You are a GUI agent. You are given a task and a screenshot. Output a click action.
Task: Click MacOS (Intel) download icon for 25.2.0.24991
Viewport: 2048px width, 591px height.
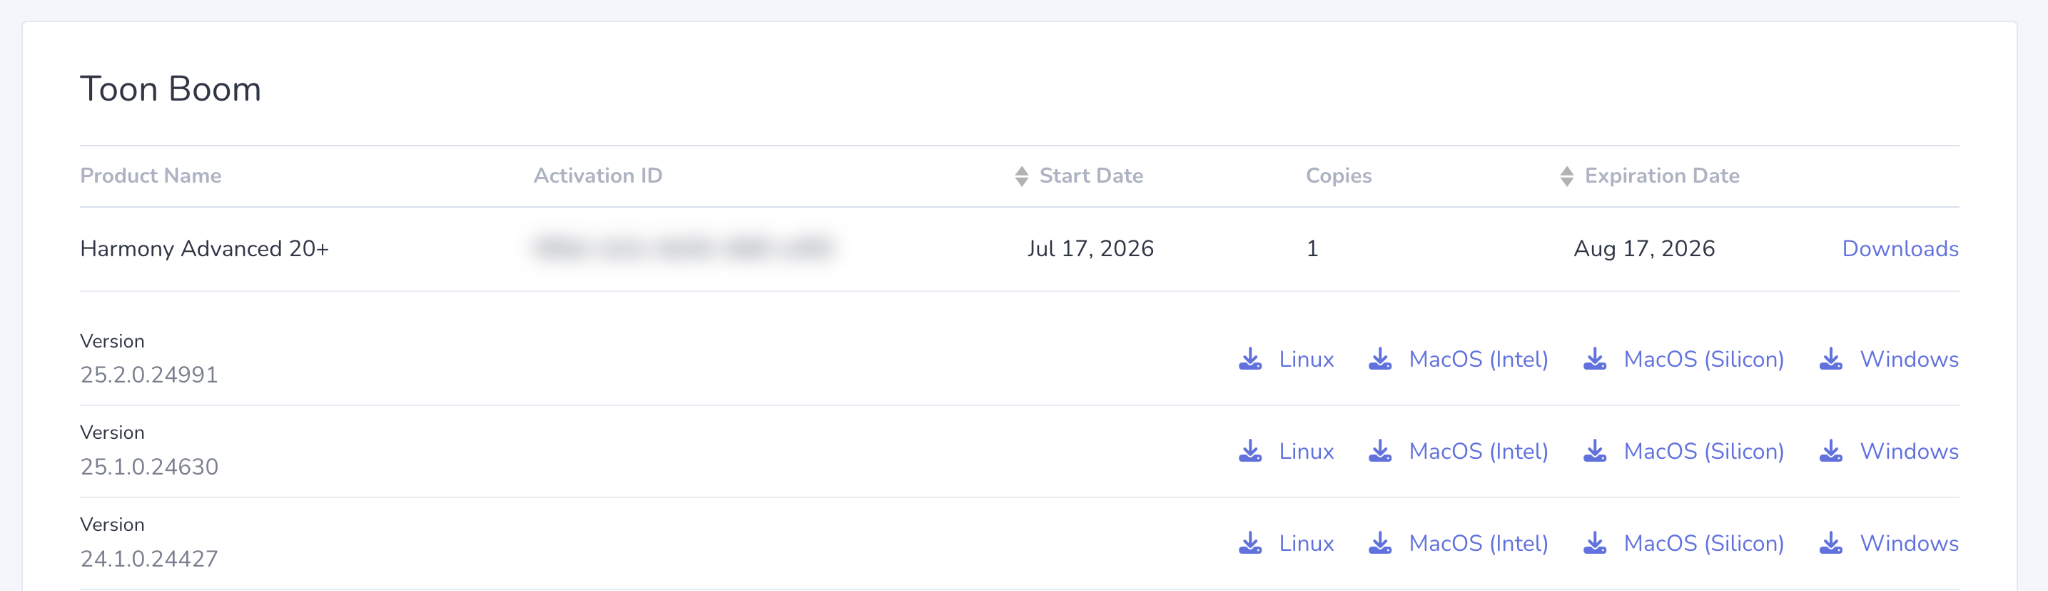(x=1380, y=359)
